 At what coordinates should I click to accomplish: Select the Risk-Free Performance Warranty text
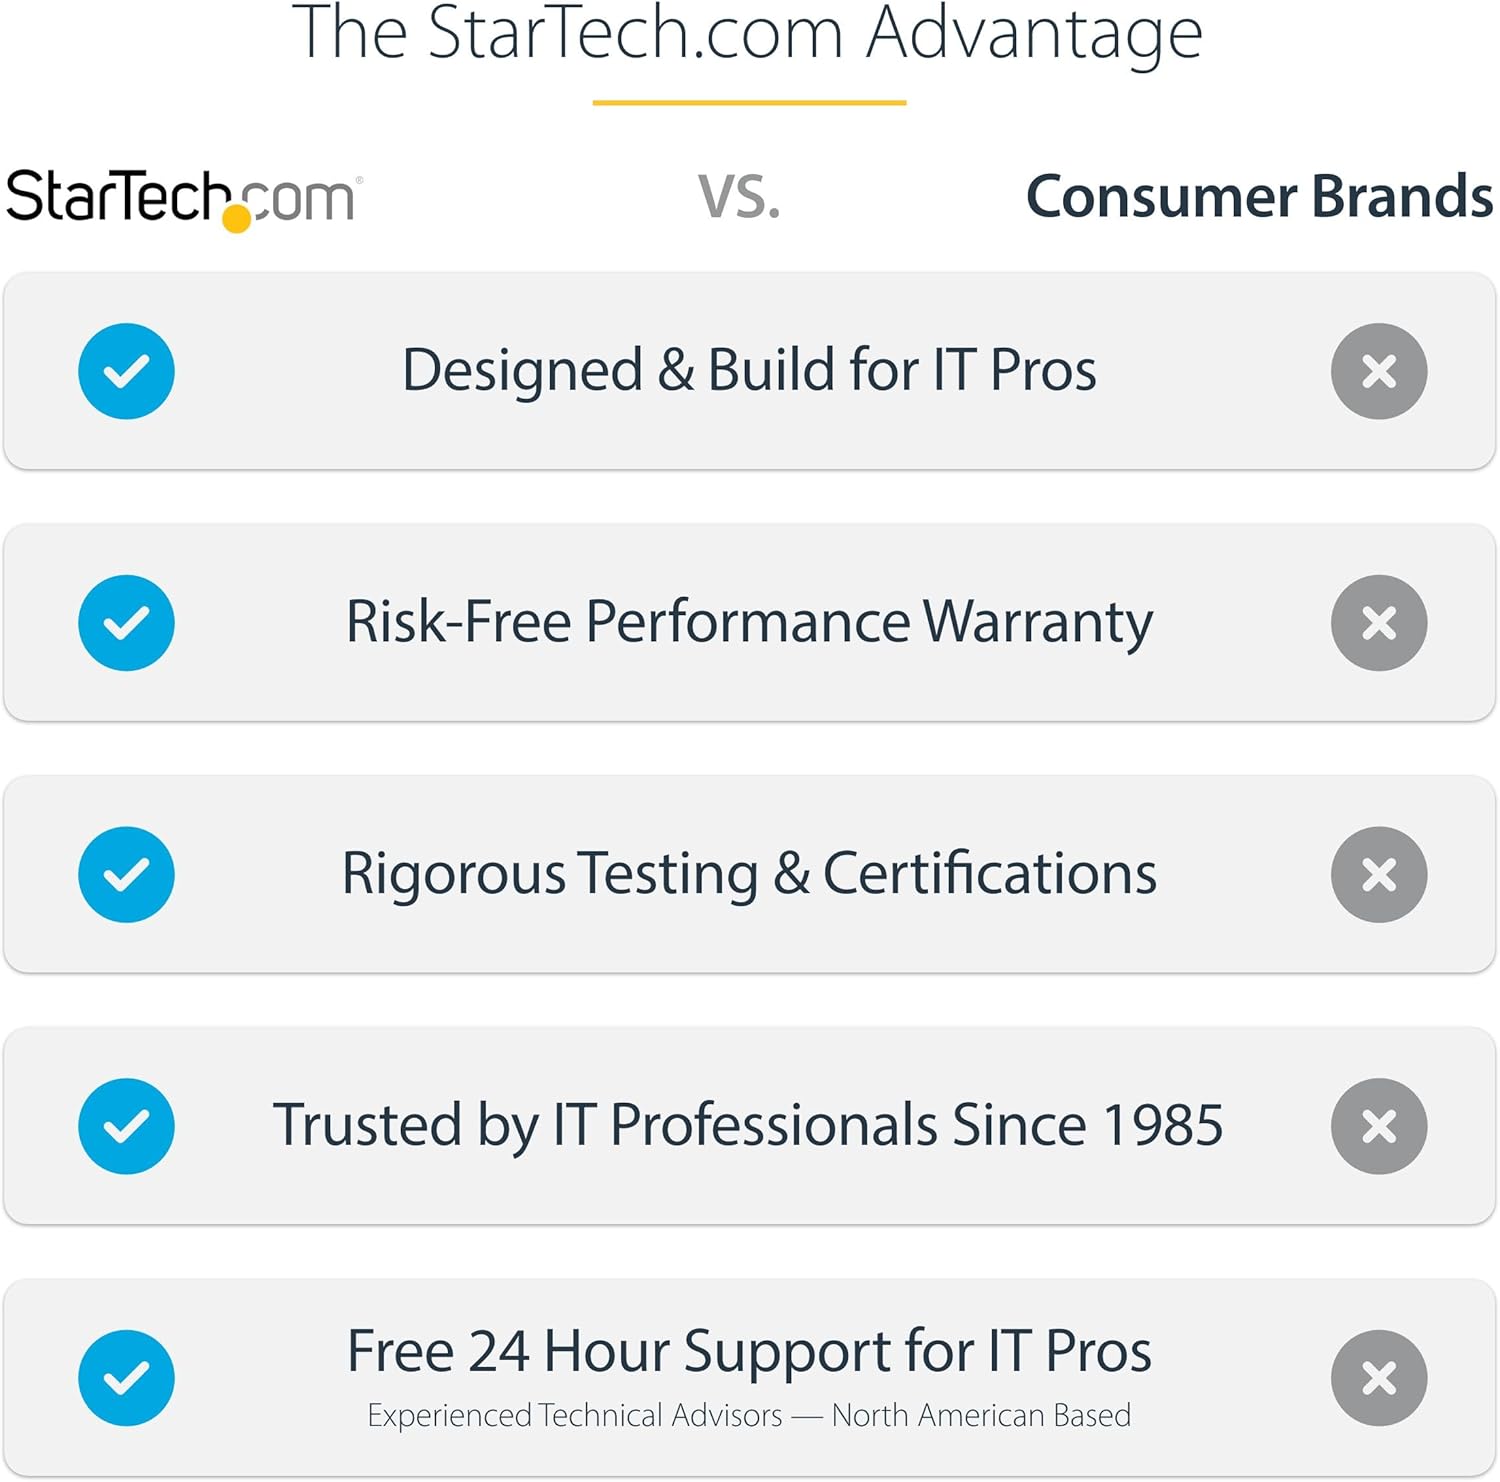click(x=749, y=622)
